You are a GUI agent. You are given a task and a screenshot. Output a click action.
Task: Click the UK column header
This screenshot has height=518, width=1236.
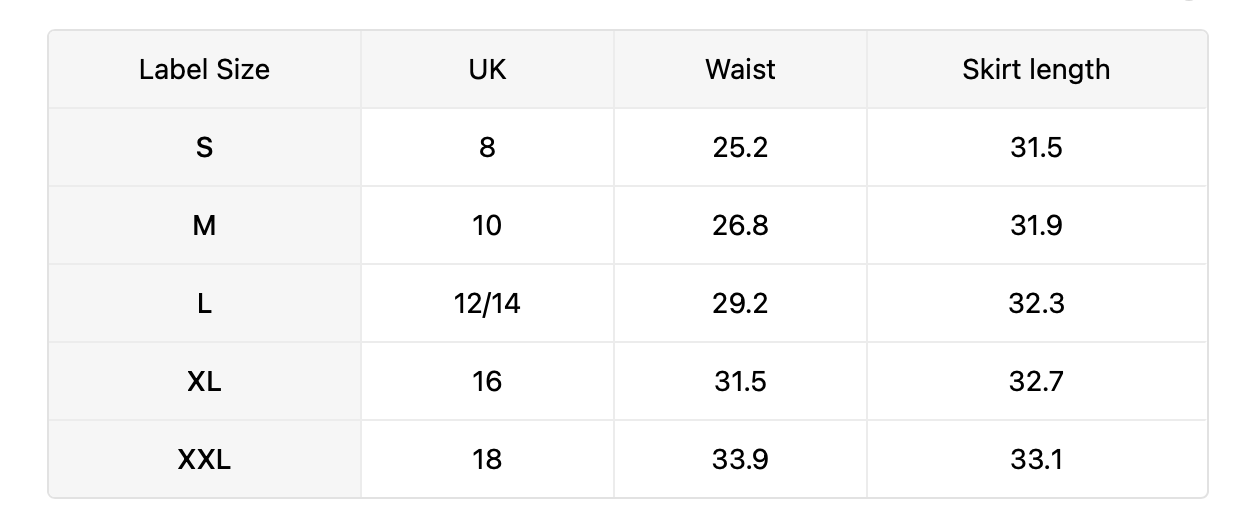pyautogui.click(x=487, y=69)
